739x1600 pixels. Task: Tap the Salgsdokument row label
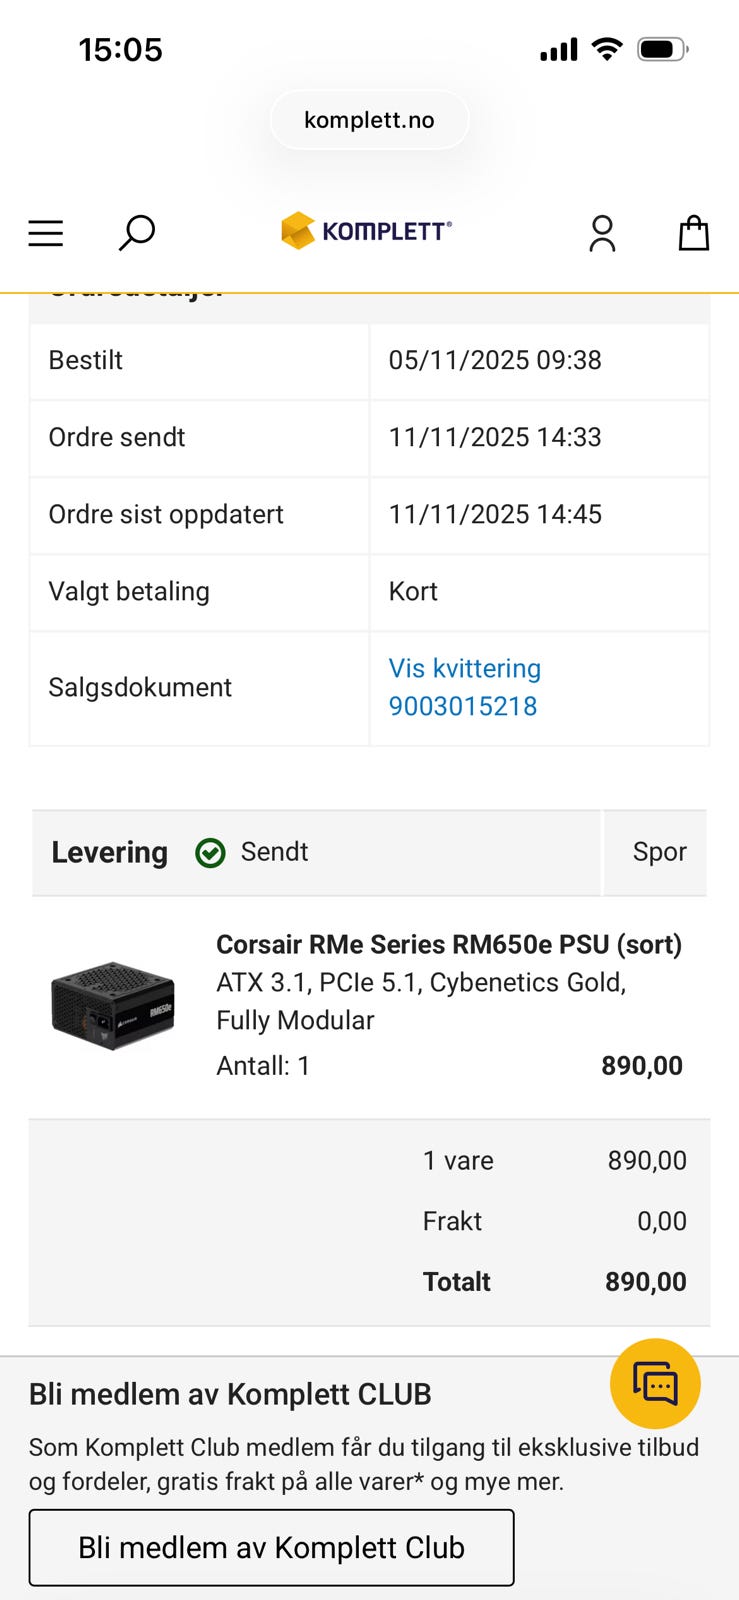click(x=140, y=687)
